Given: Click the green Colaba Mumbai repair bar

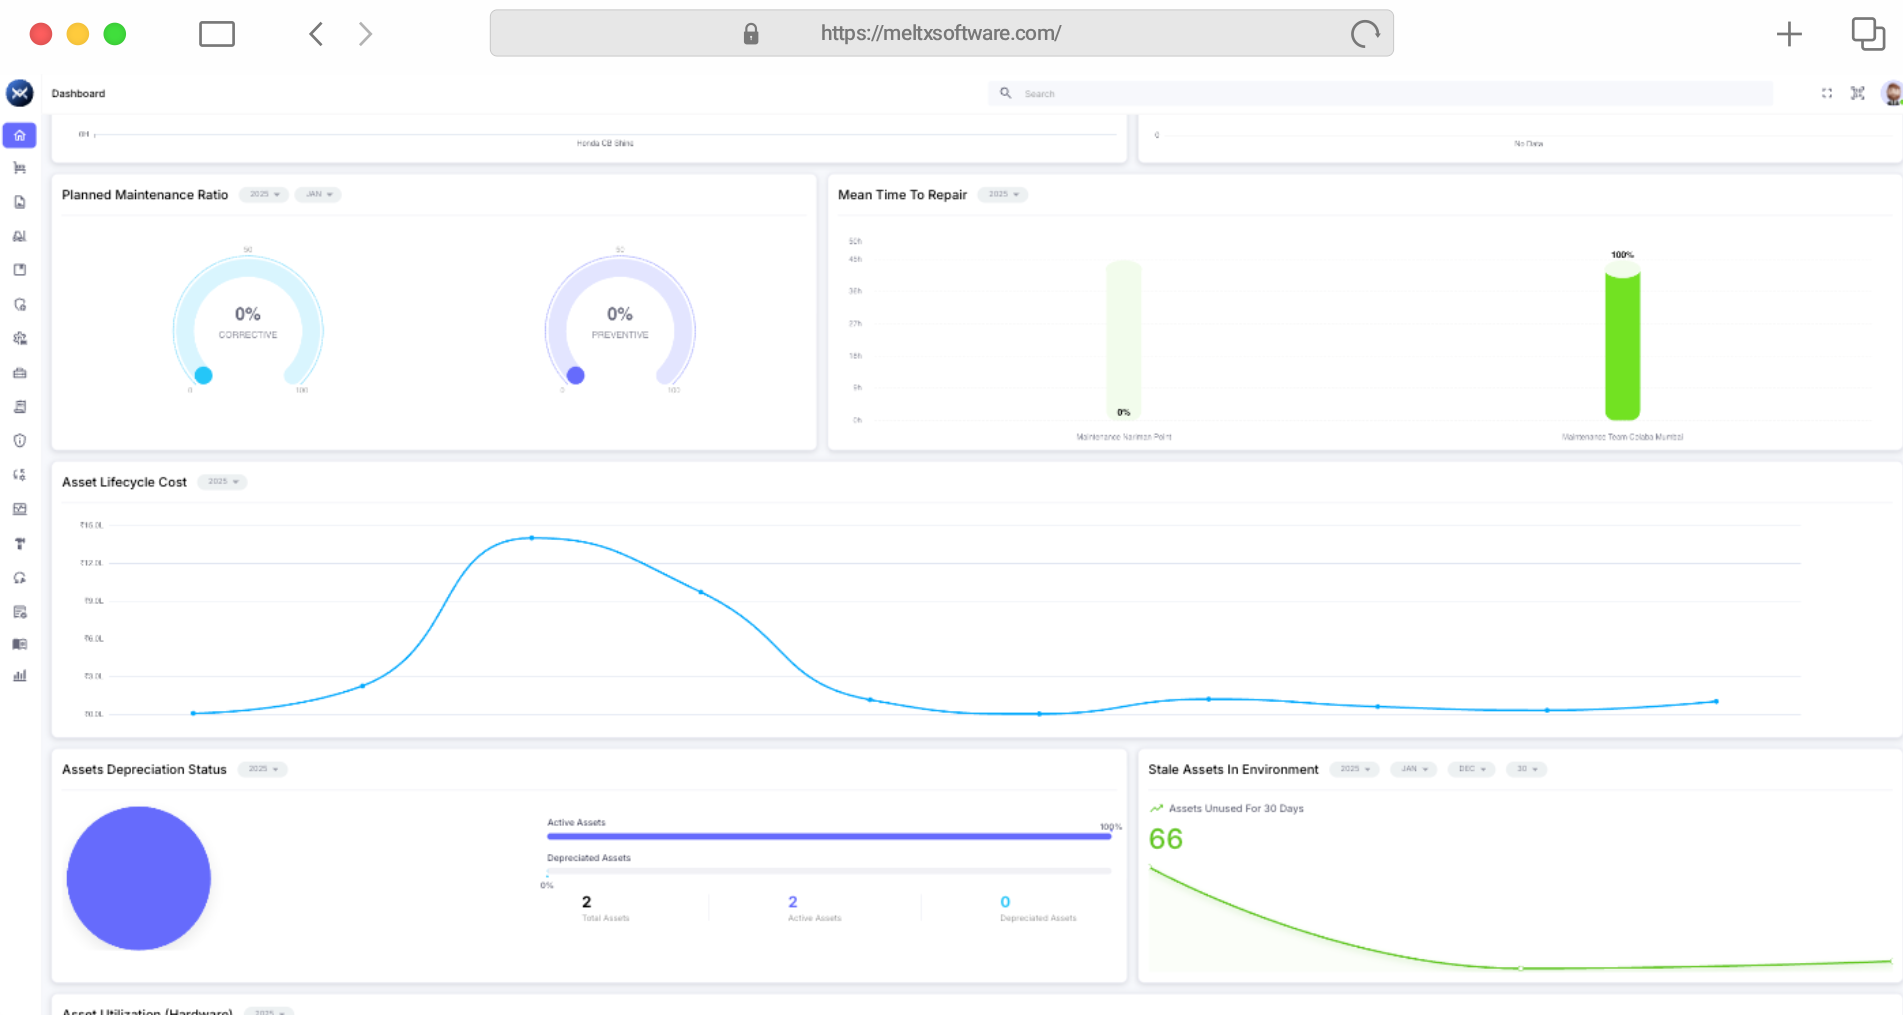Looking at the screenshot, I should (1622, 345).
